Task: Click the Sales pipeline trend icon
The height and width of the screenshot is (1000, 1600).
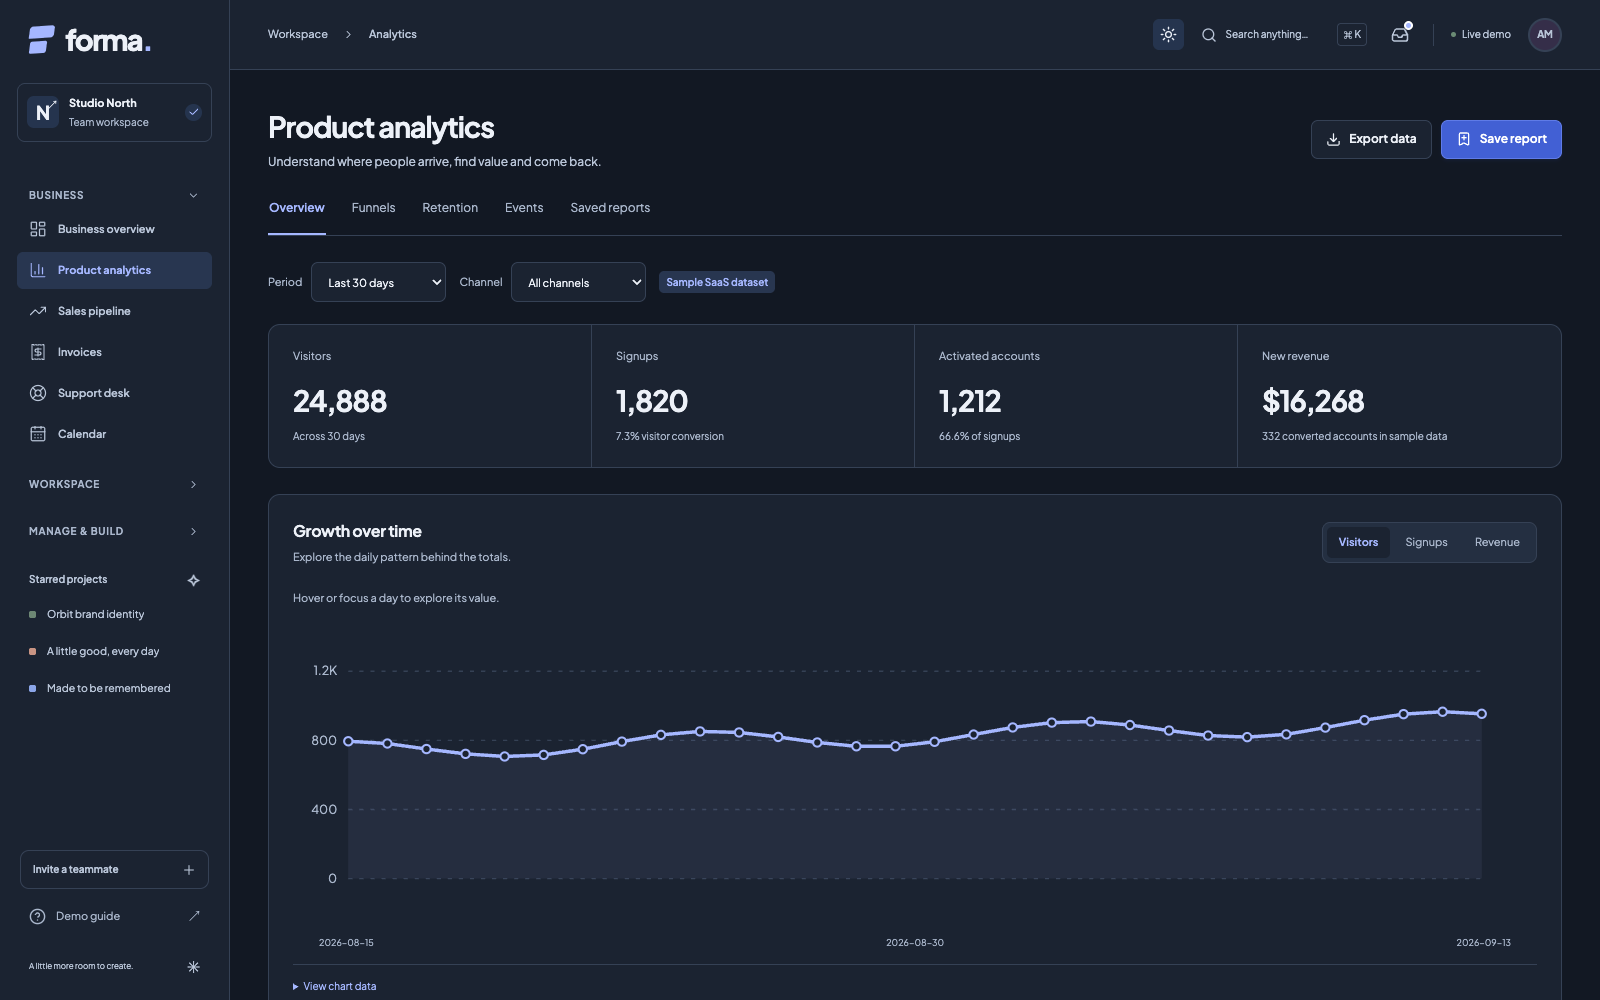Action: (38, 311)
